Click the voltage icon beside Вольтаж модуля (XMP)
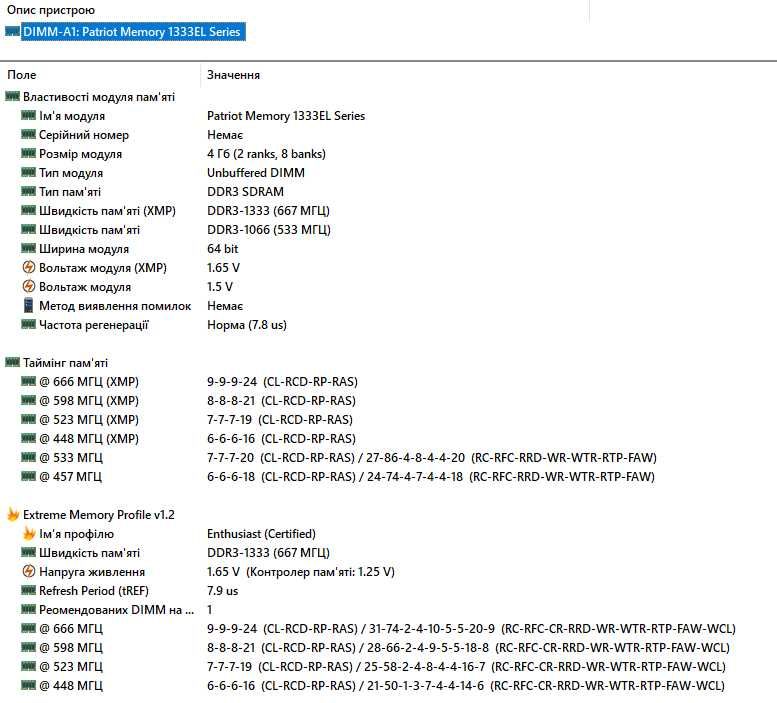777x703 pixels. click(29, 268)
